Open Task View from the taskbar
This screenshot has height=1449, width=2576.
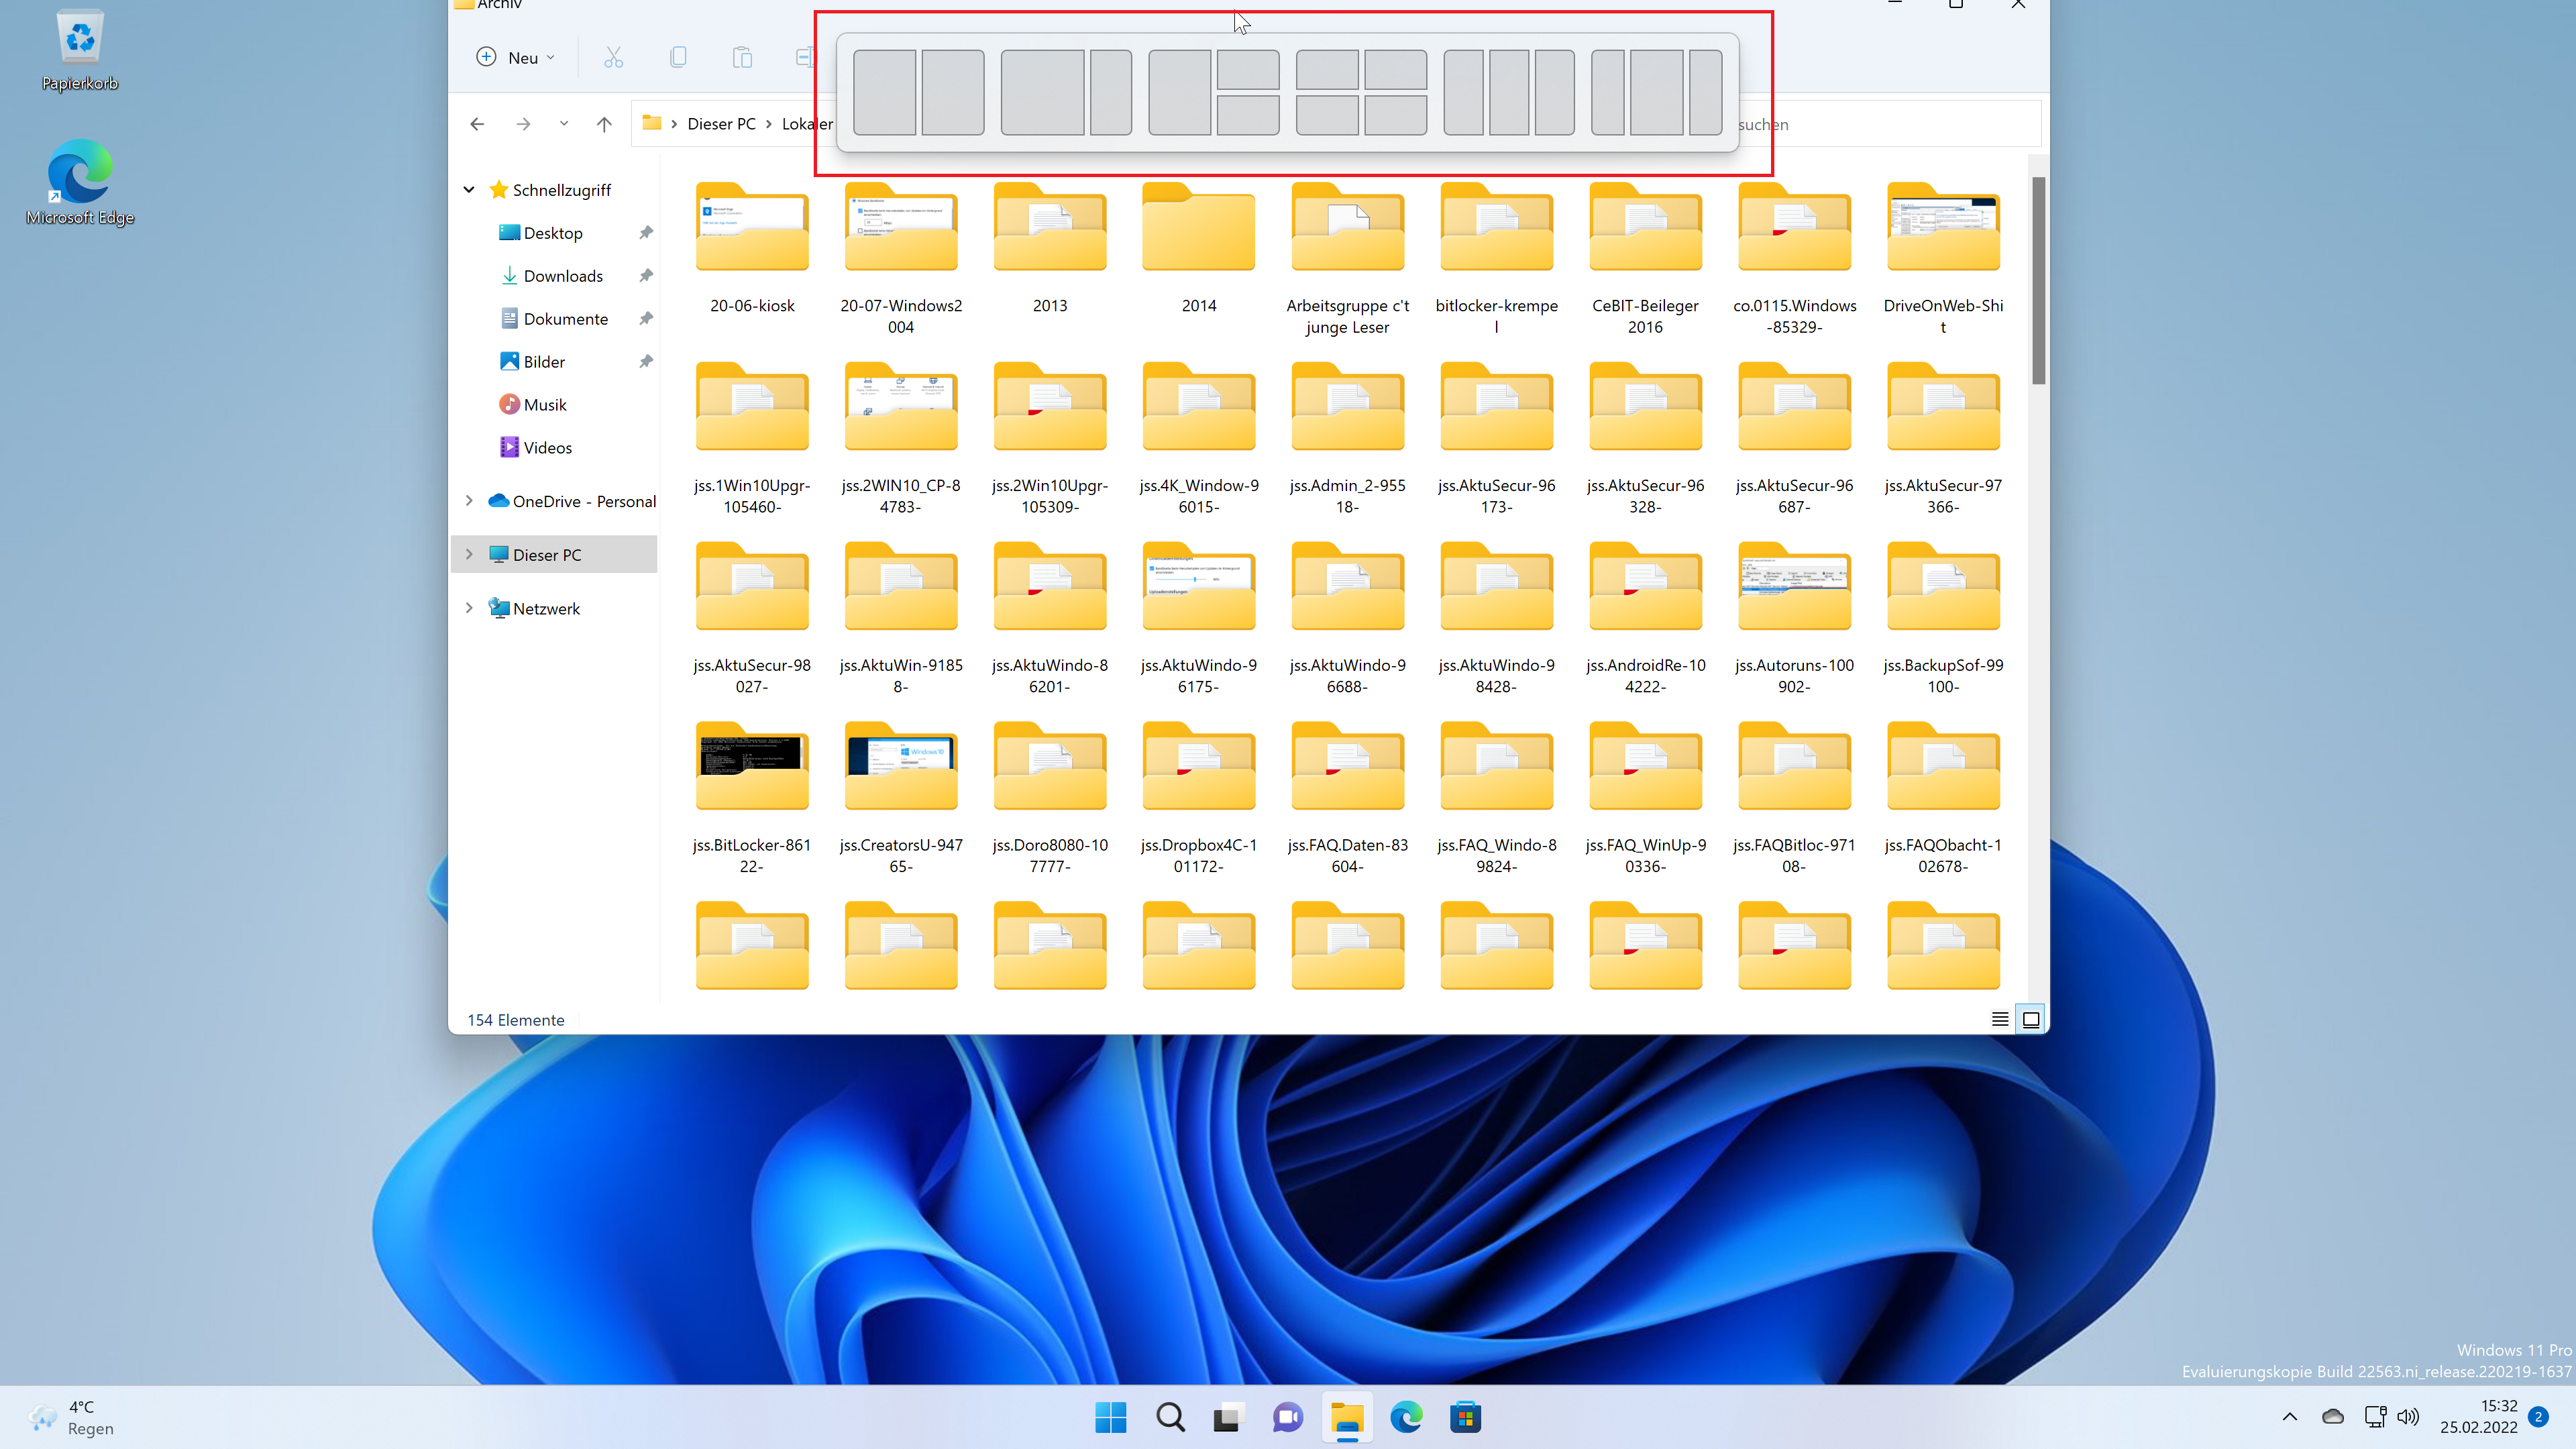(x=1228, y=1416)
